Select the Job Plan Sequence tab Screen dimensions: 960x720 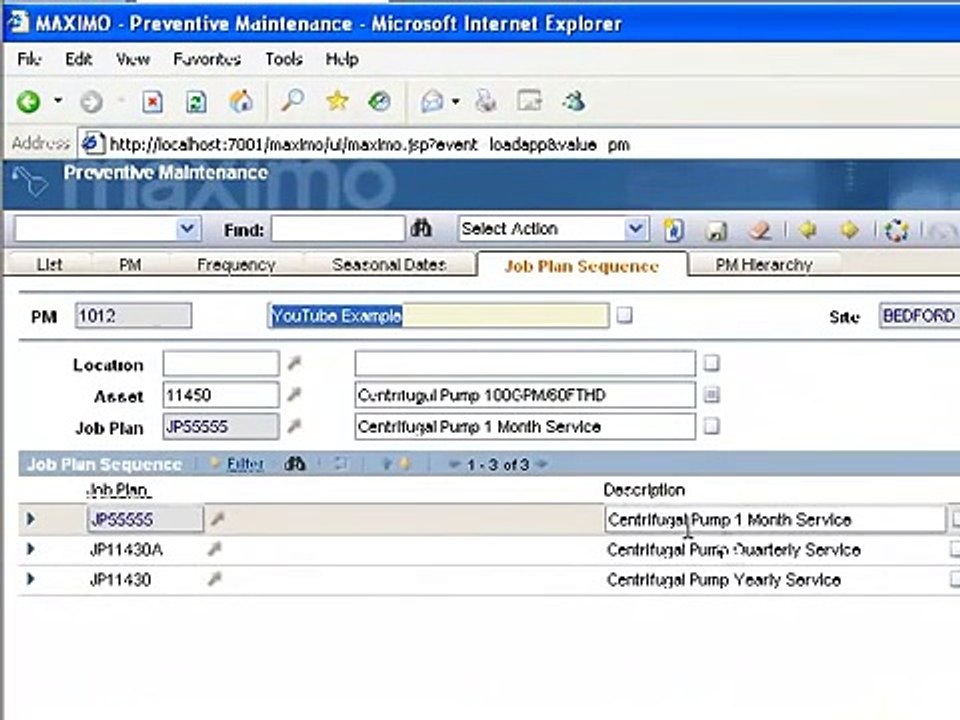582,266
